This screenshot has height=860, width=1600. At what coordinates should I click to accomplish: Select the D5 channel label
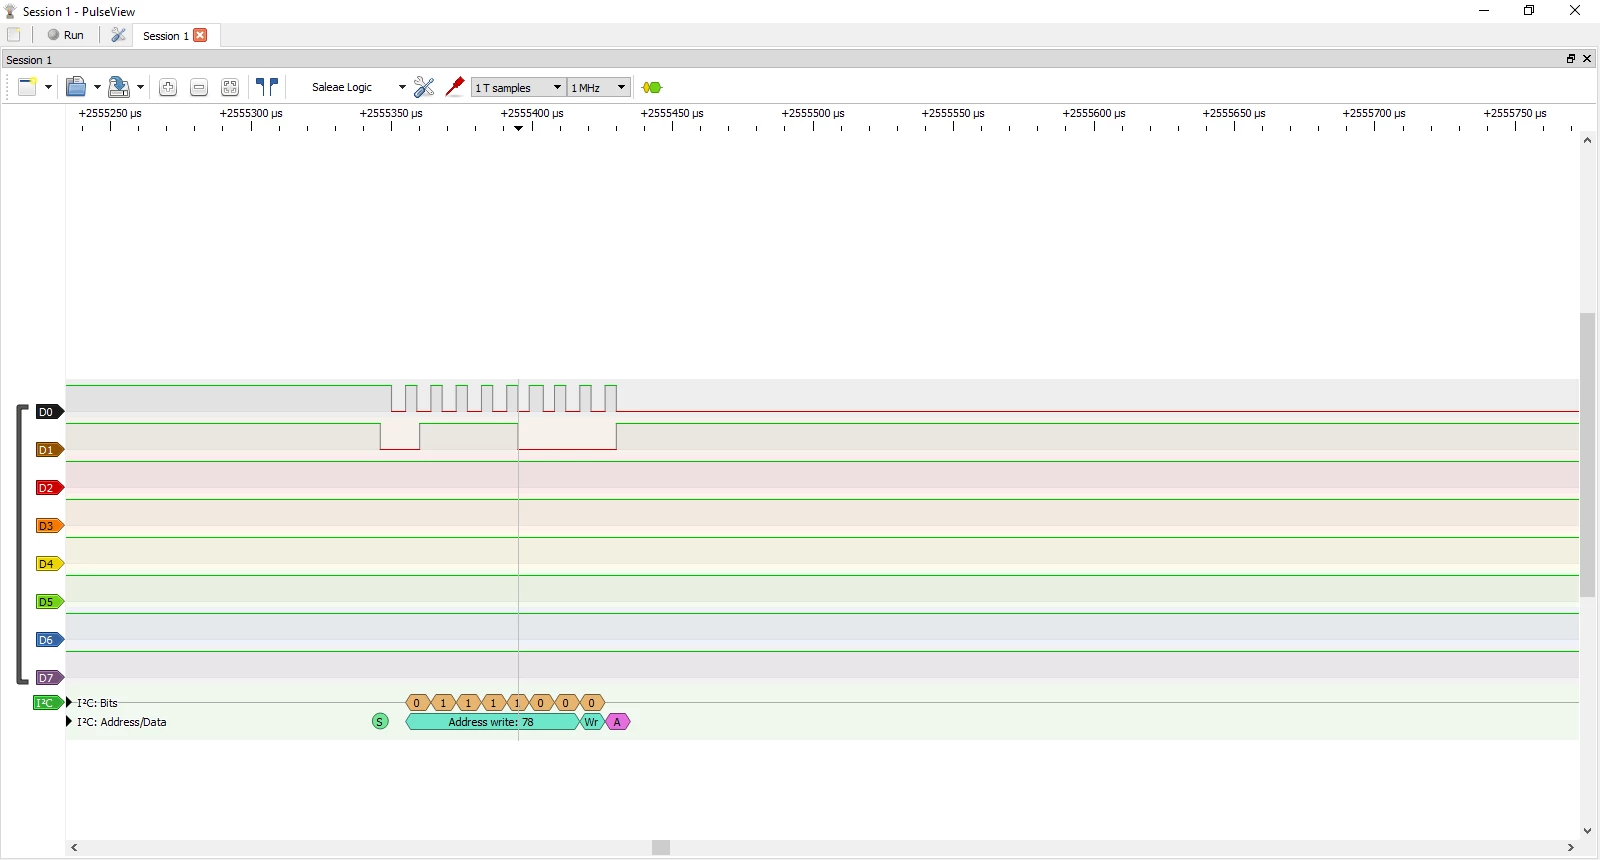49,602
